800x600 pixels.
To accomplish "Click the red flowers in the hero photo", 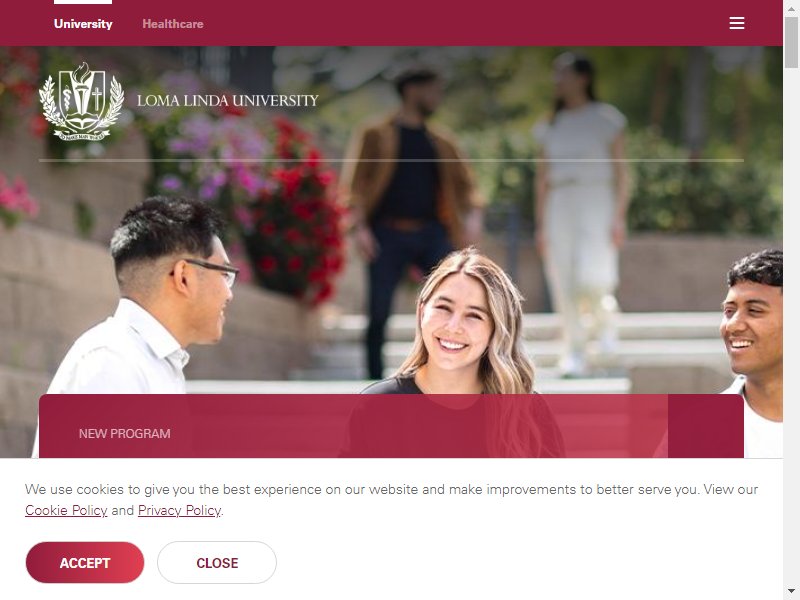I will (296, 214).
